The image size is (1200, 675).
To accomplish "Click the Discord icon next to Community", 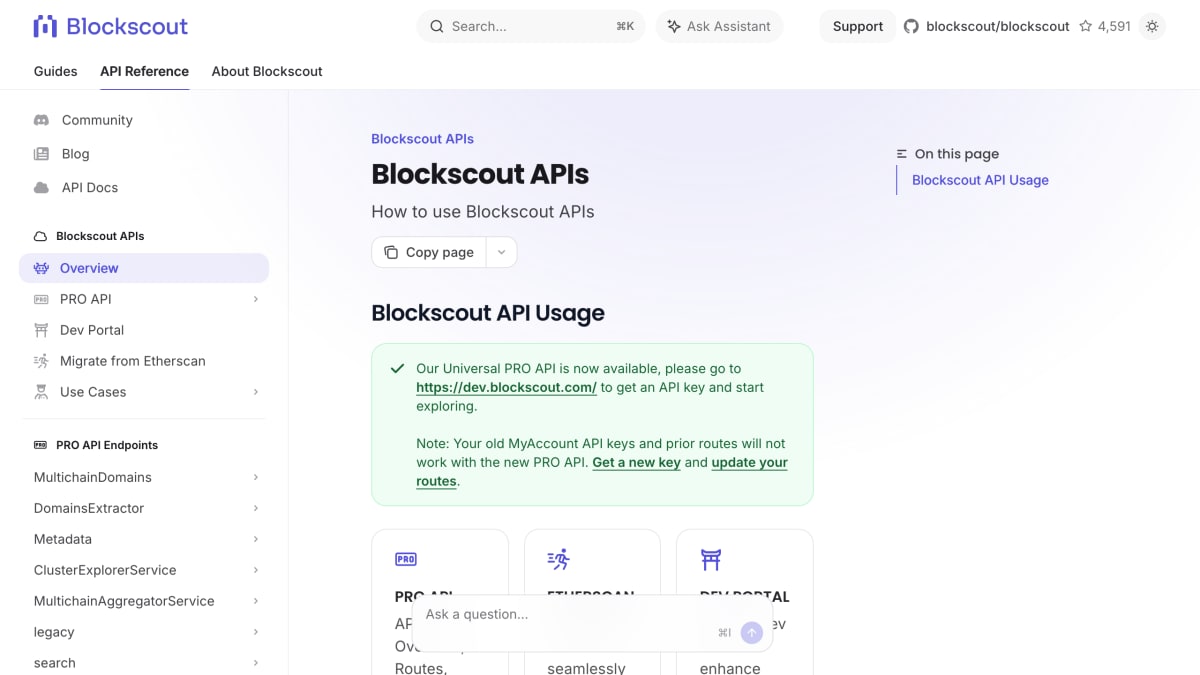I will [41, 120].
